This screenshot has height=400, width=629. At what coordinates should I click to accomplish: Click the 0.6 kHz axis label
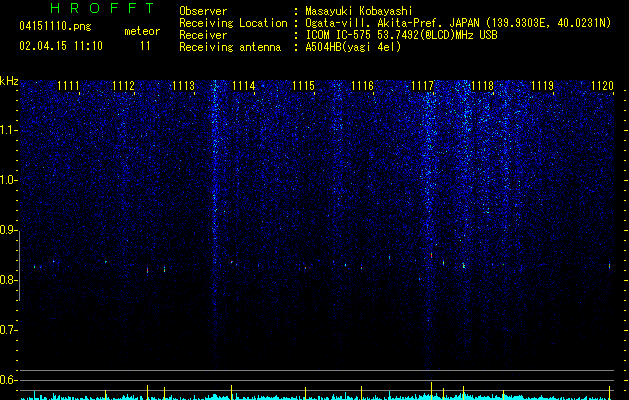point(8,380)
